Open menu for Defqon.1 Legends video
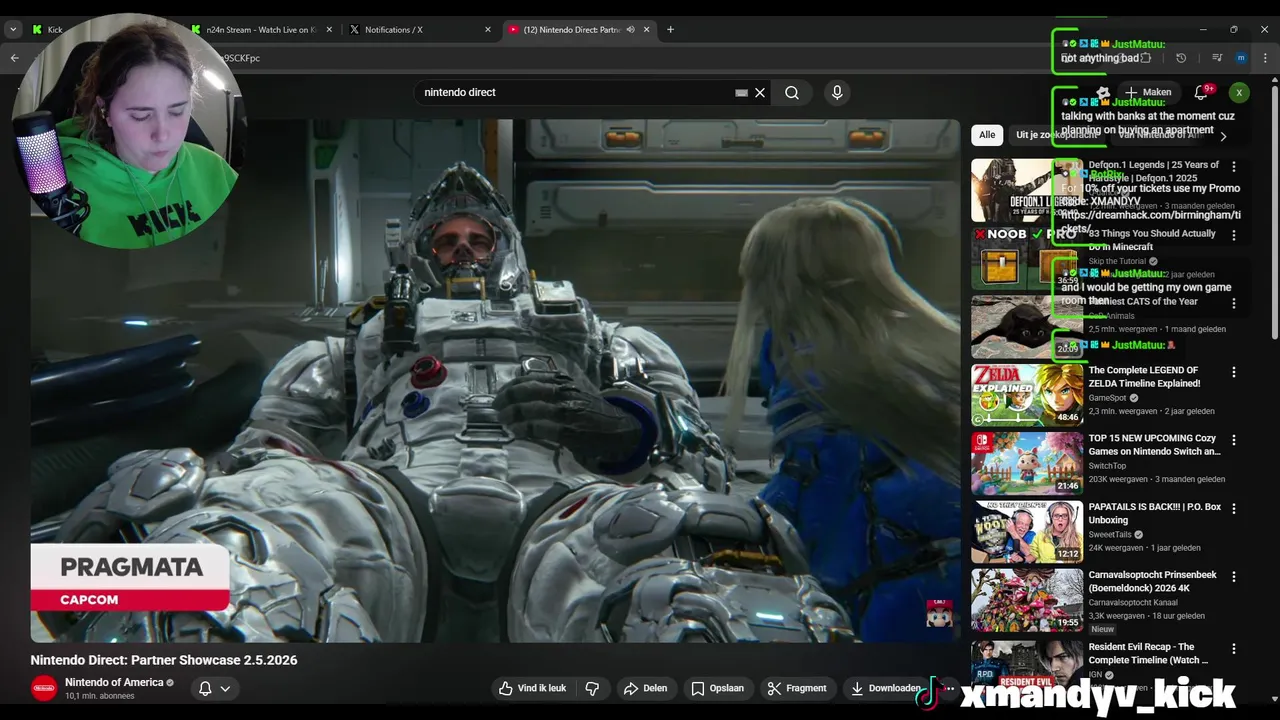Image resolution: width=1280 pixels, height=720 pixels. pyautogui.click(x=1233, y=167)
